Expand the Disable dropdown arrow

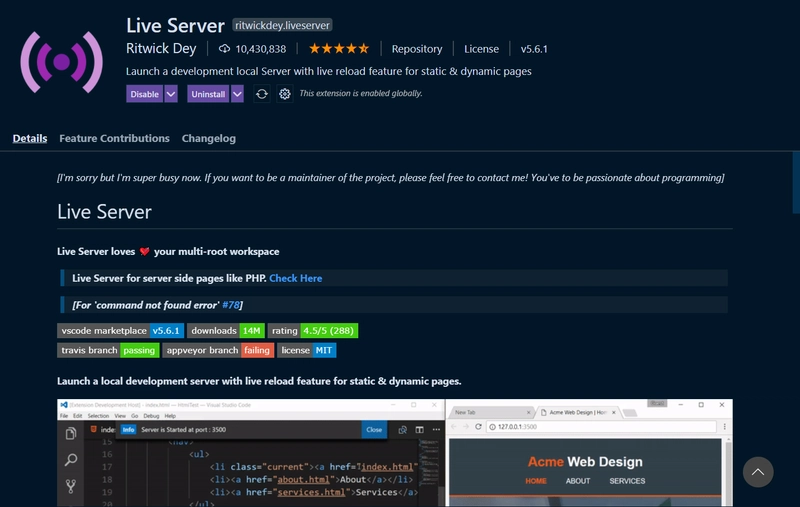click(x=171, y=94)
